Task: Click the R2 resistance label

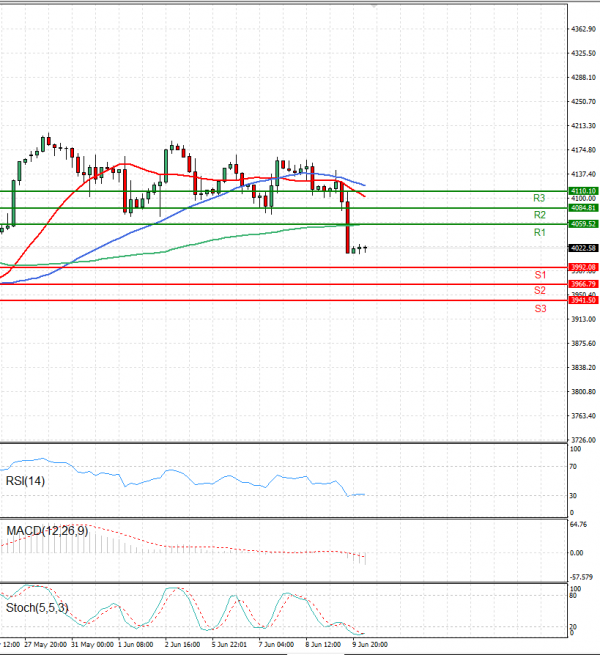Action: tap(539, 215)
